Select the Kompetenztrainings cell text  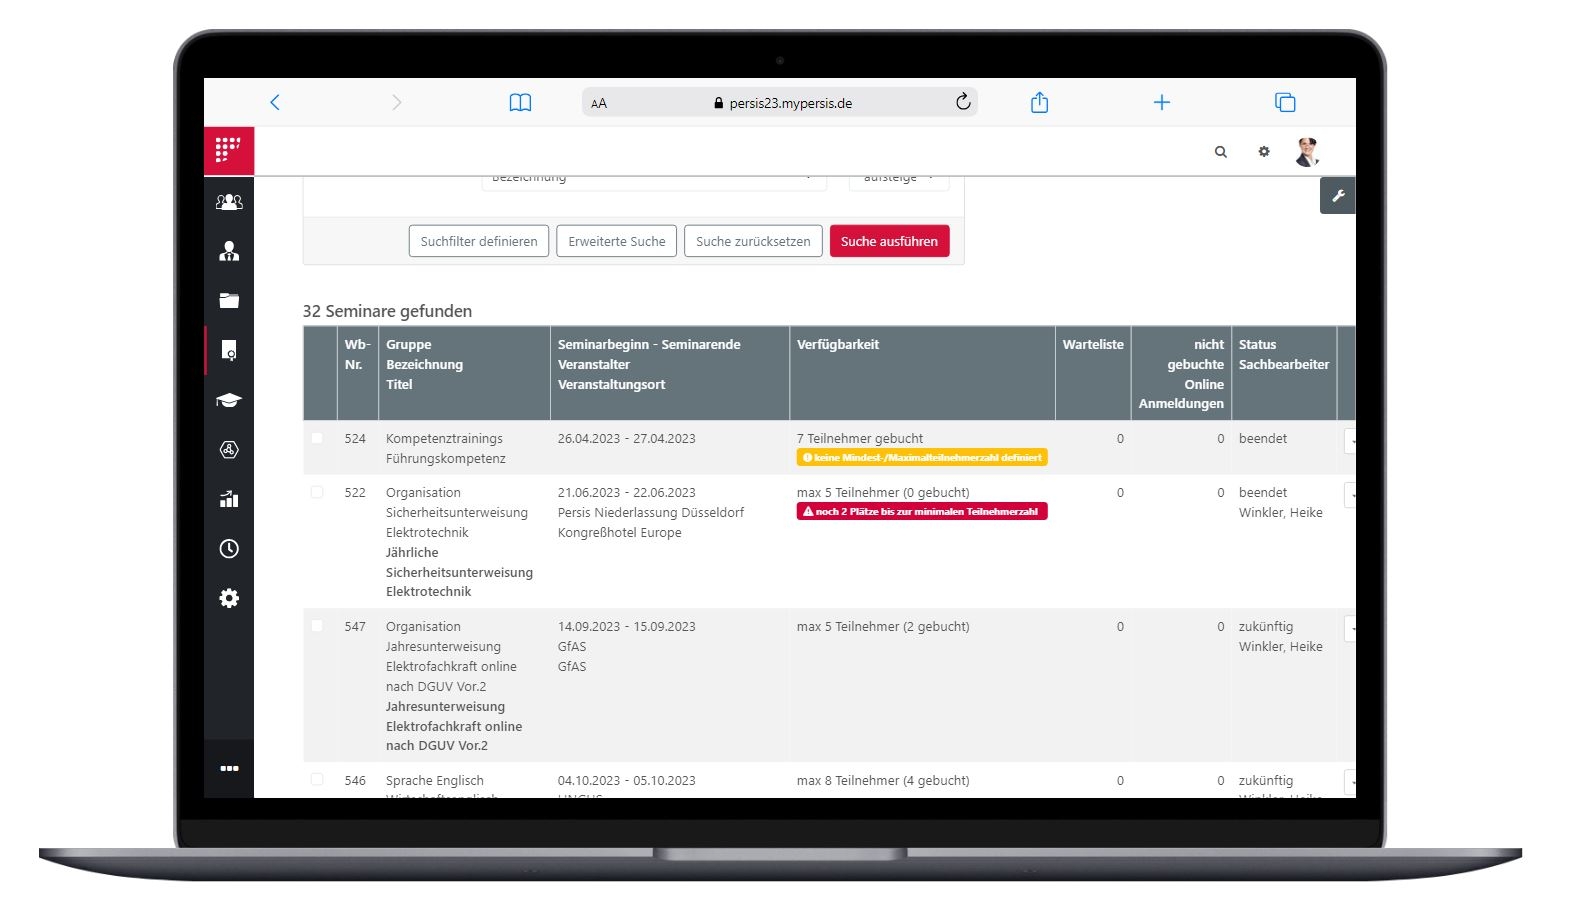[444, 438]
